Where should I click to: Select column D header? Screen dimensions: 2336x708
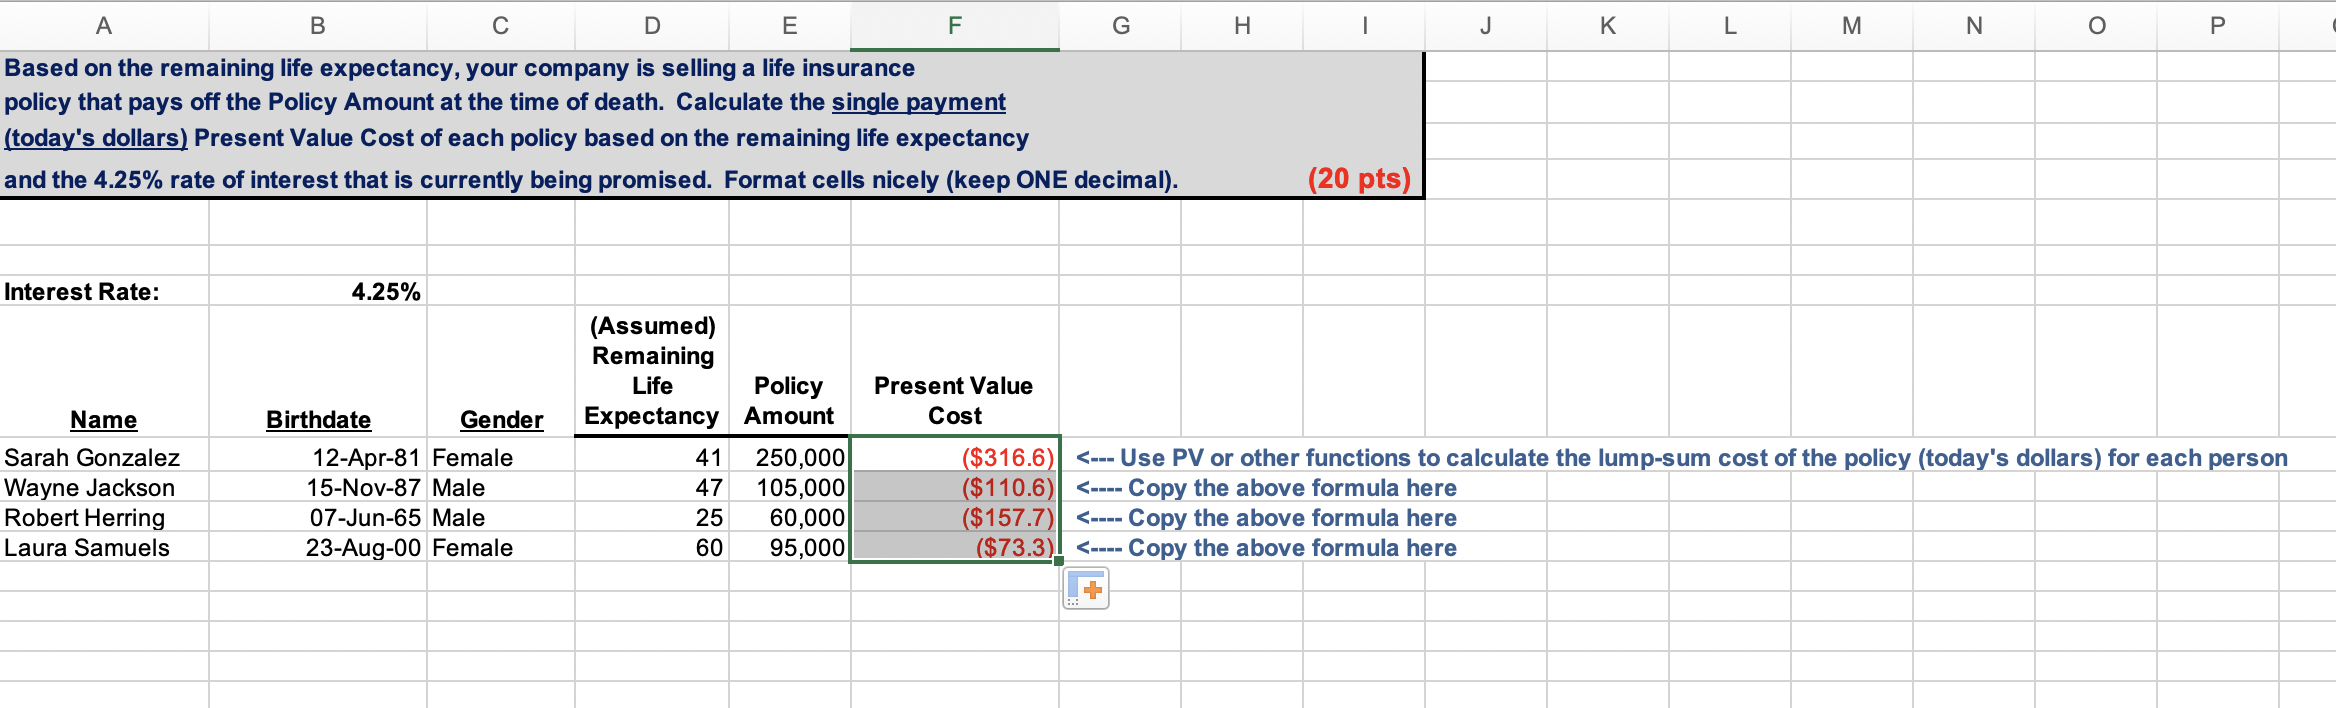point(652,26)
